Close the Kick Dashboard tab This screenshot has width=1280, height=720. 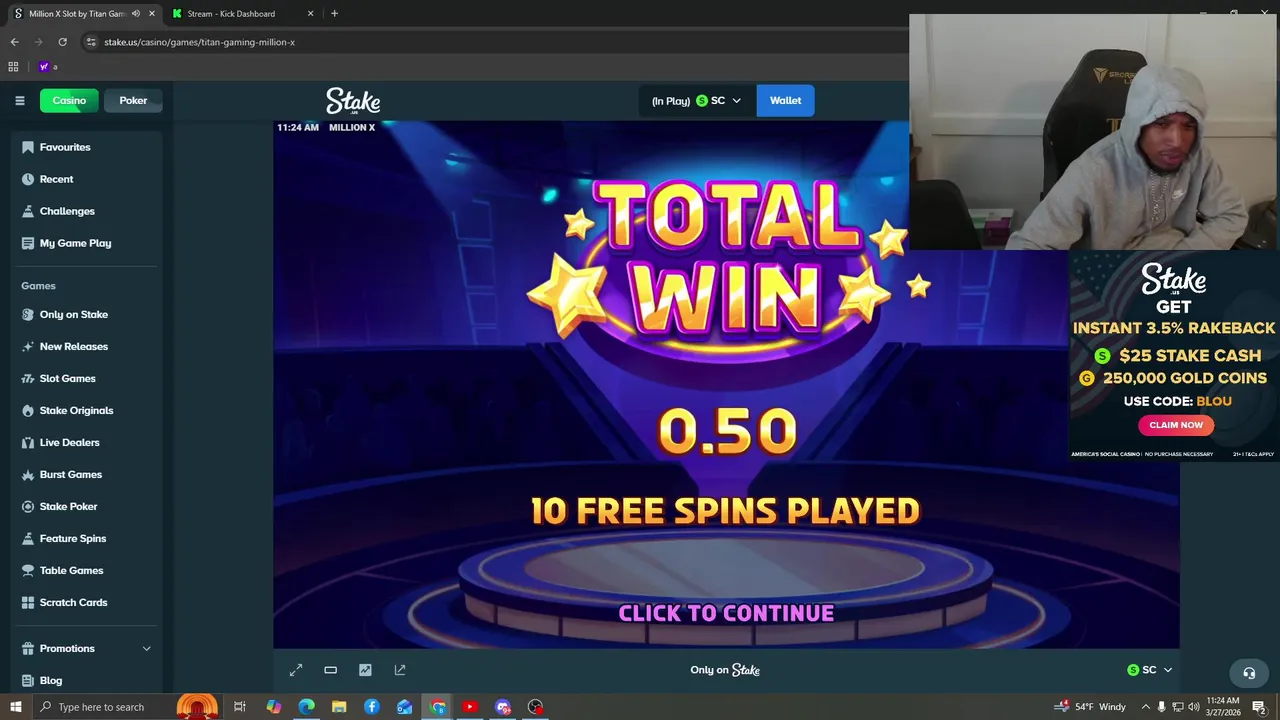[x=310, y=14]
